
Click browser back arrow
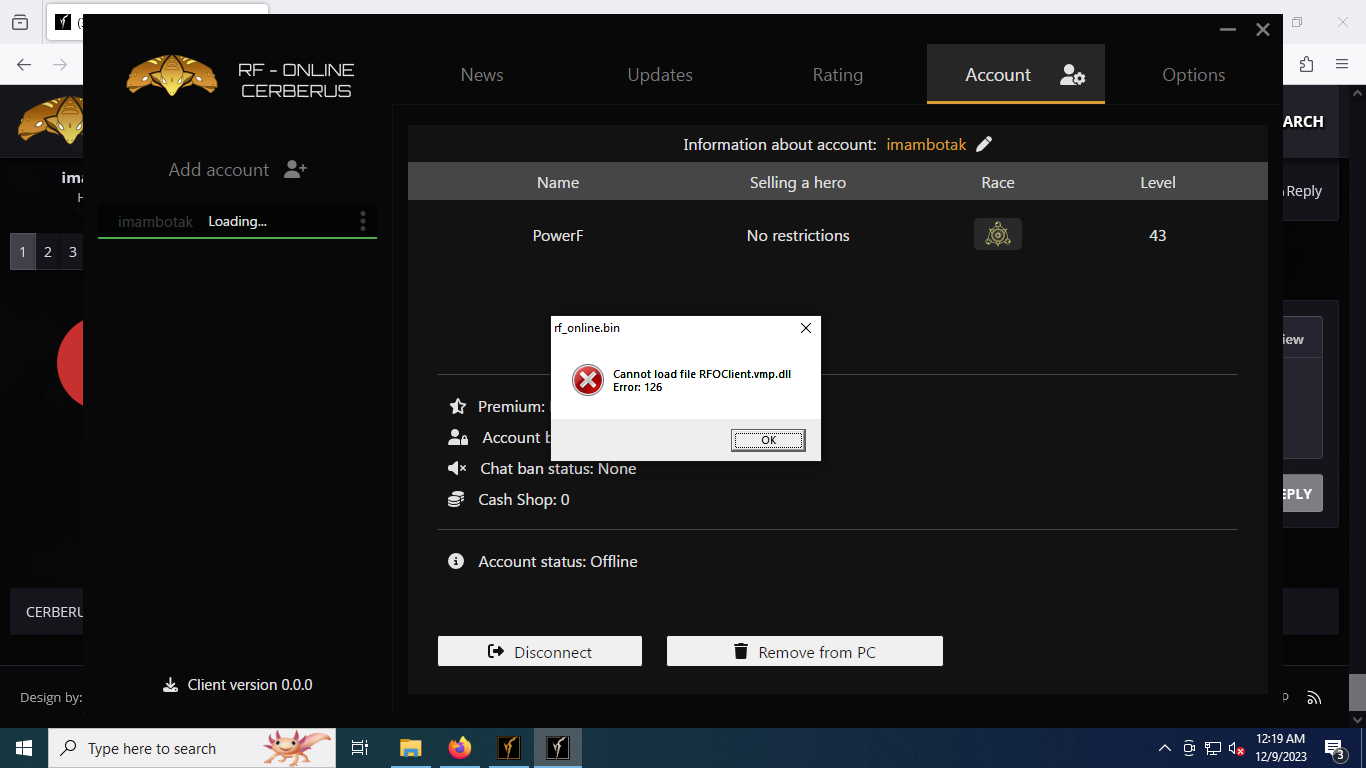point(24,64)
